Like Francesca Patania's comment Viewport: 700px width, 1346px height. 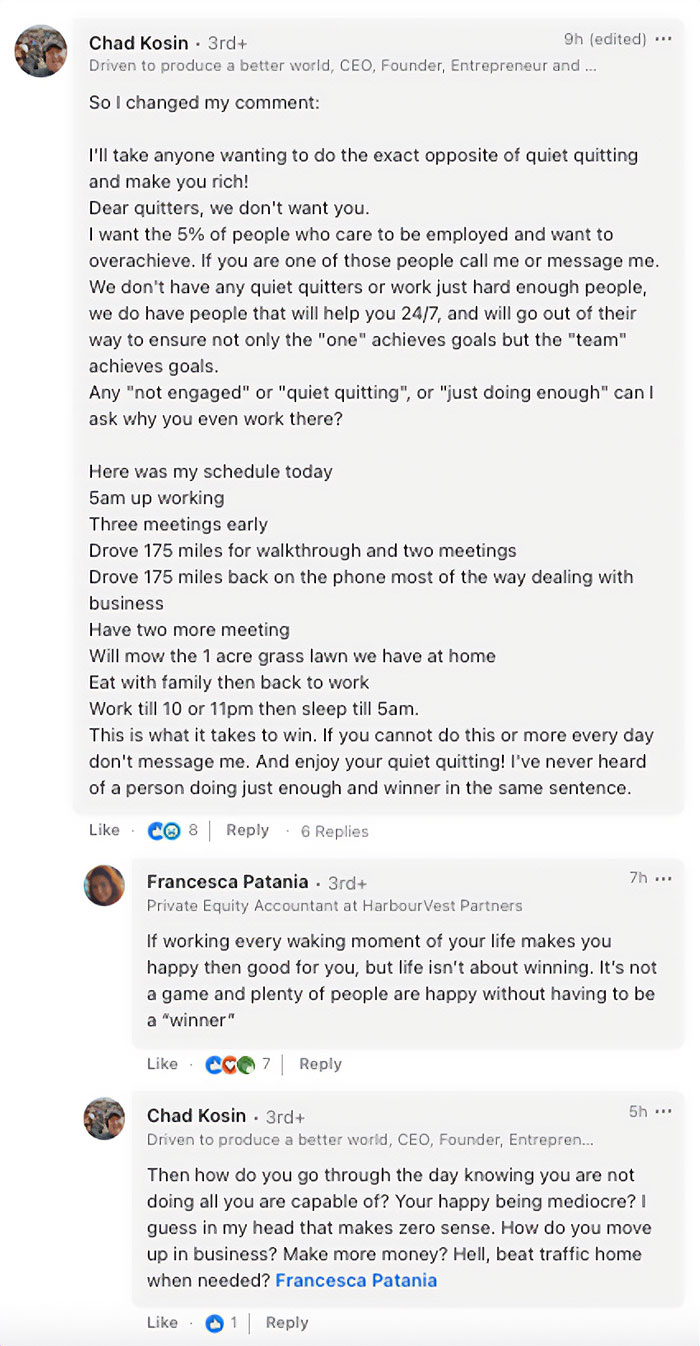coord(163,1063)
